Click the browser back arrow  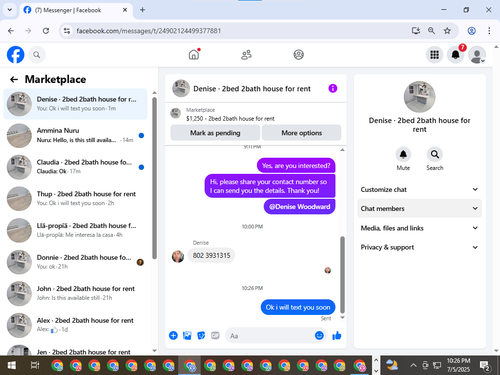[11, 31]
